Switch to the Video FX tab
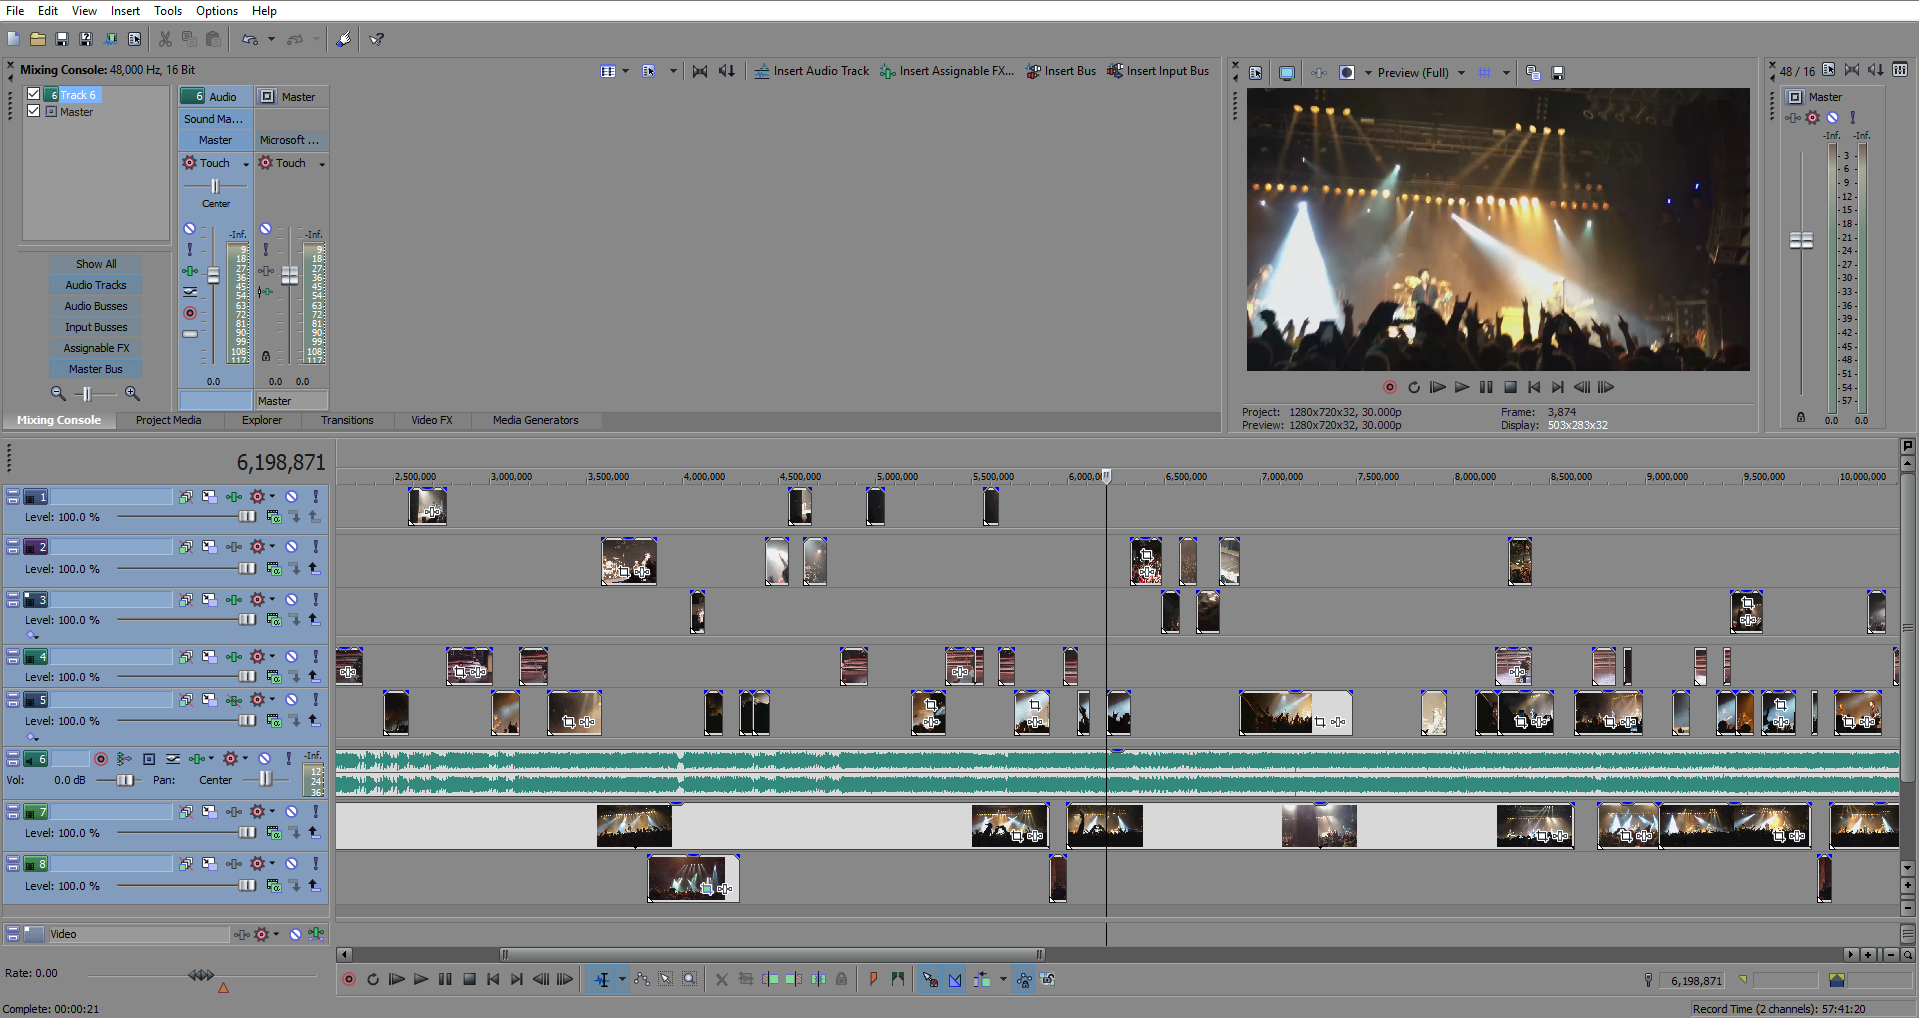Screen dimensions: 1919x1018 (432, 420)
